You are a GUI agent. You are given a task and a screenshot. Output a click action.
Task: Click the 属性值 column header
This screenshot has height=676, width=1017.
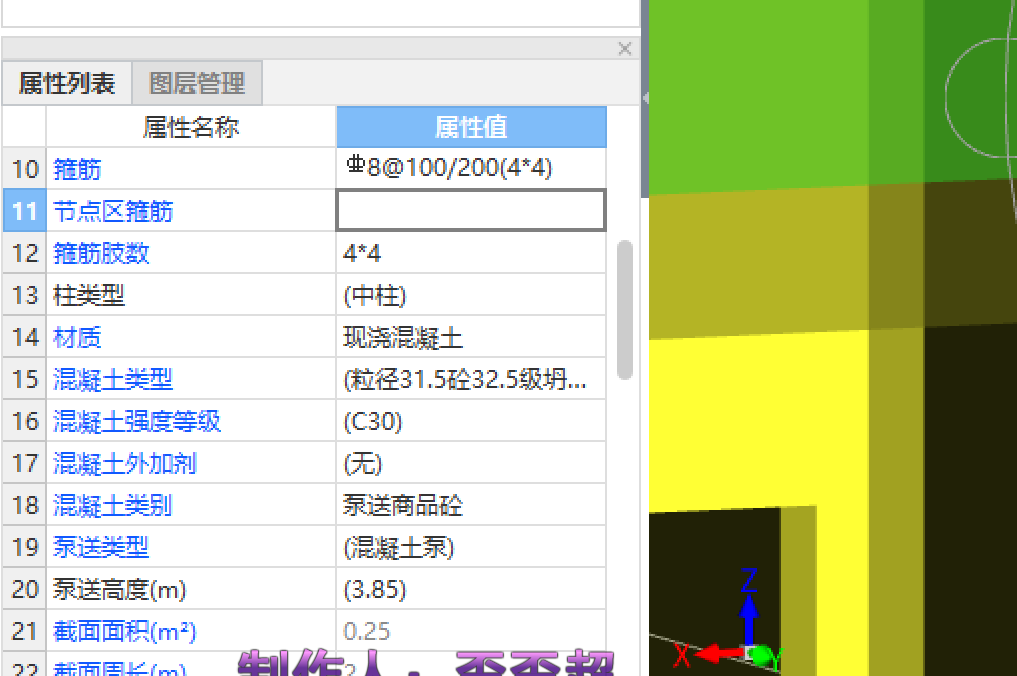(472, 127)
